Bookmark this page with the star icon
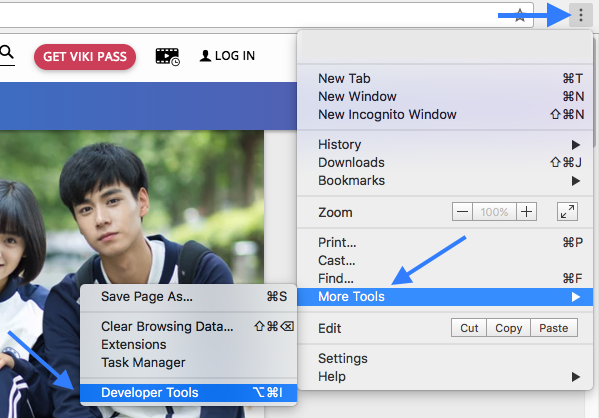The width and height of the screenshot is (599, 418). click(520, 15)
